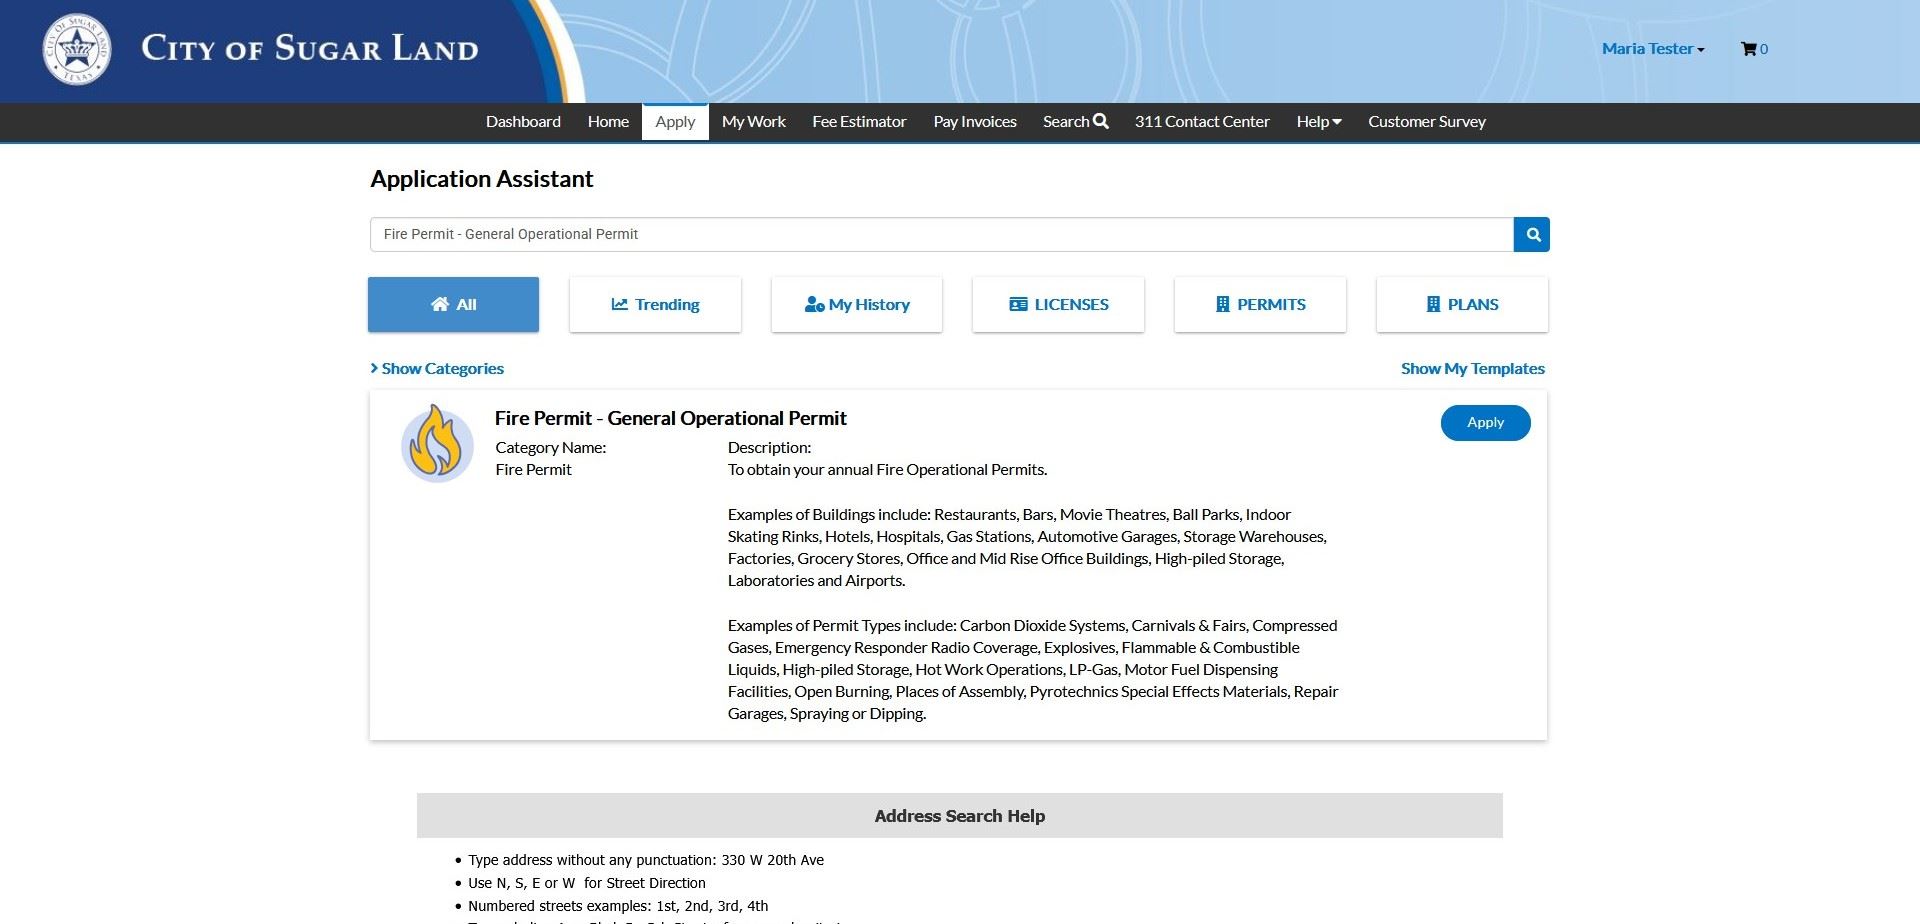Image resolution: width=1920 pixels, height=924 pixels.
Task: Click the Show My Templates link
Action: click(x=1472, y=369)
